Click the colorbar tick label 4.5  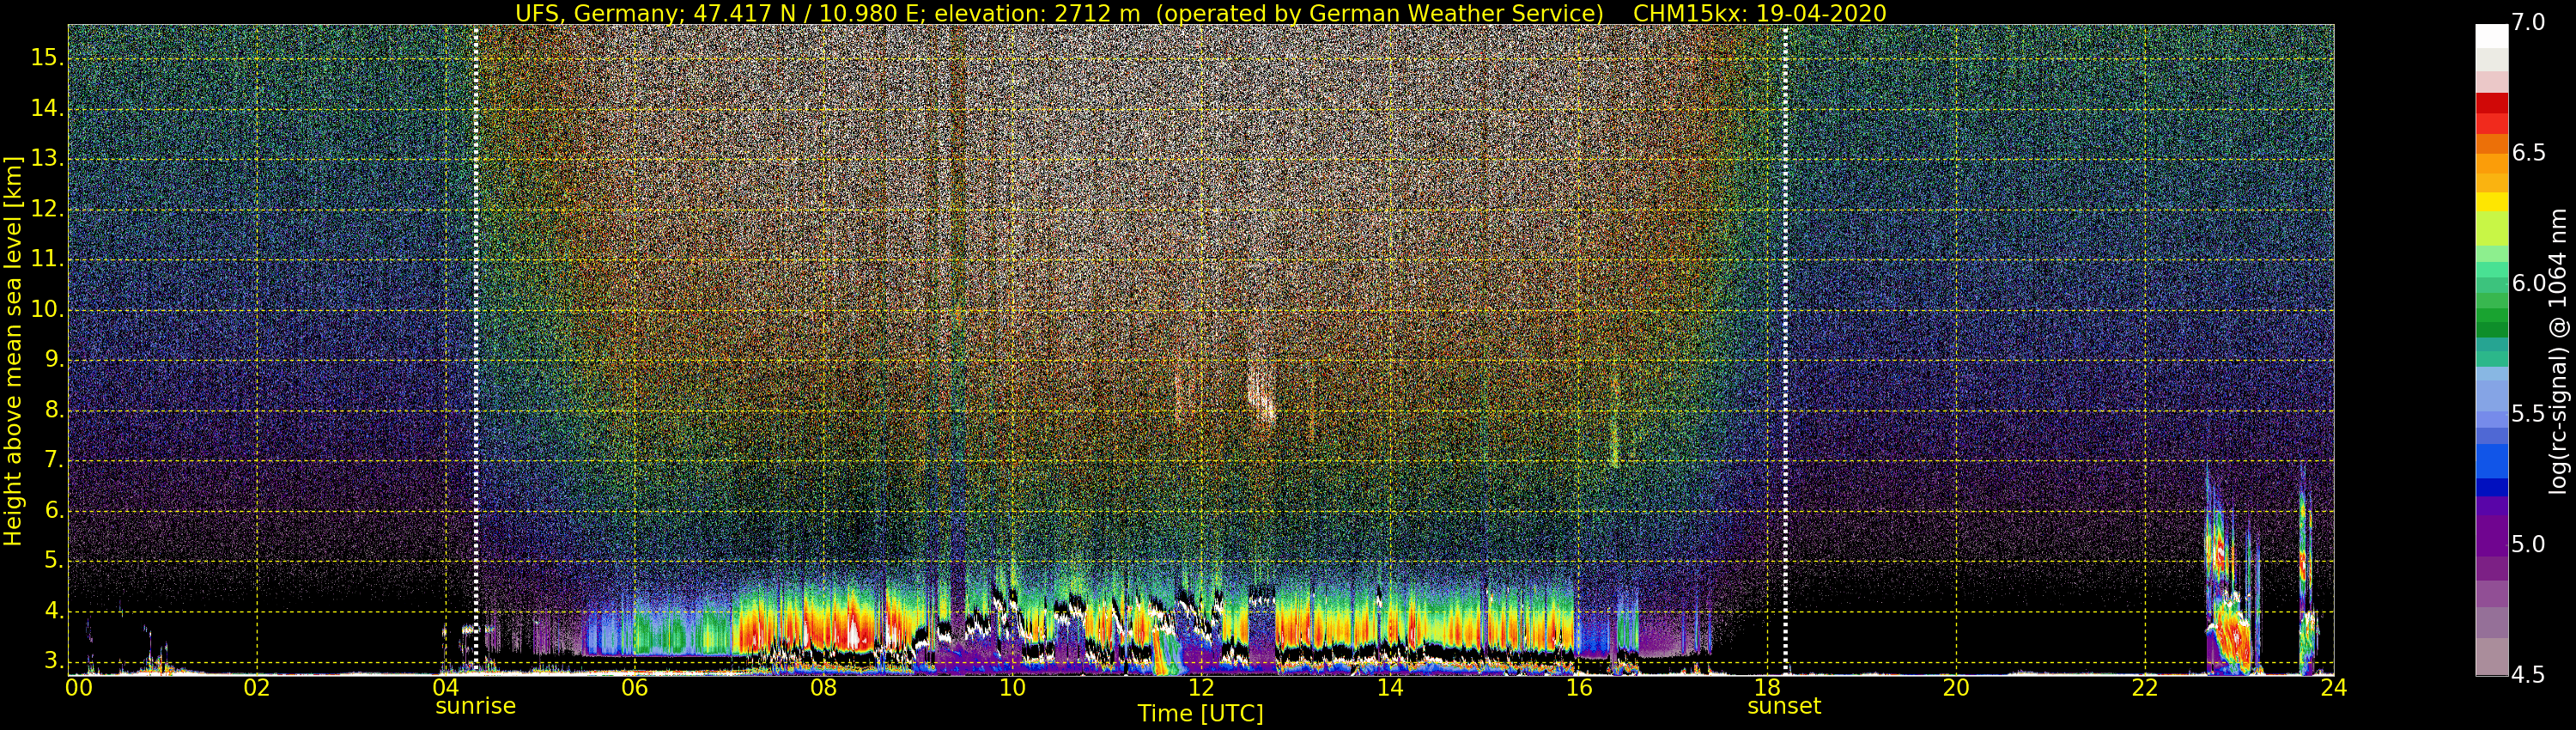click(2529, 675)
